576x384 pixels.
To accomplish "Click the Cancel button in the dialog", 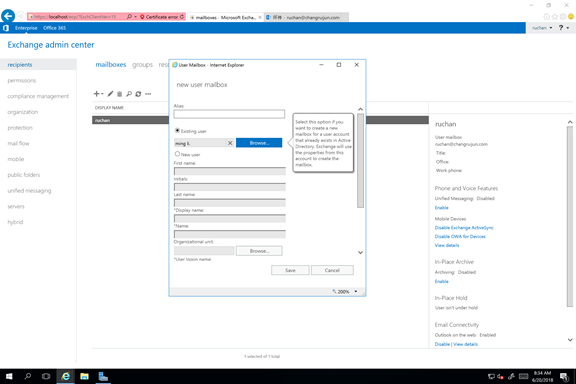I will pos(332,270).
